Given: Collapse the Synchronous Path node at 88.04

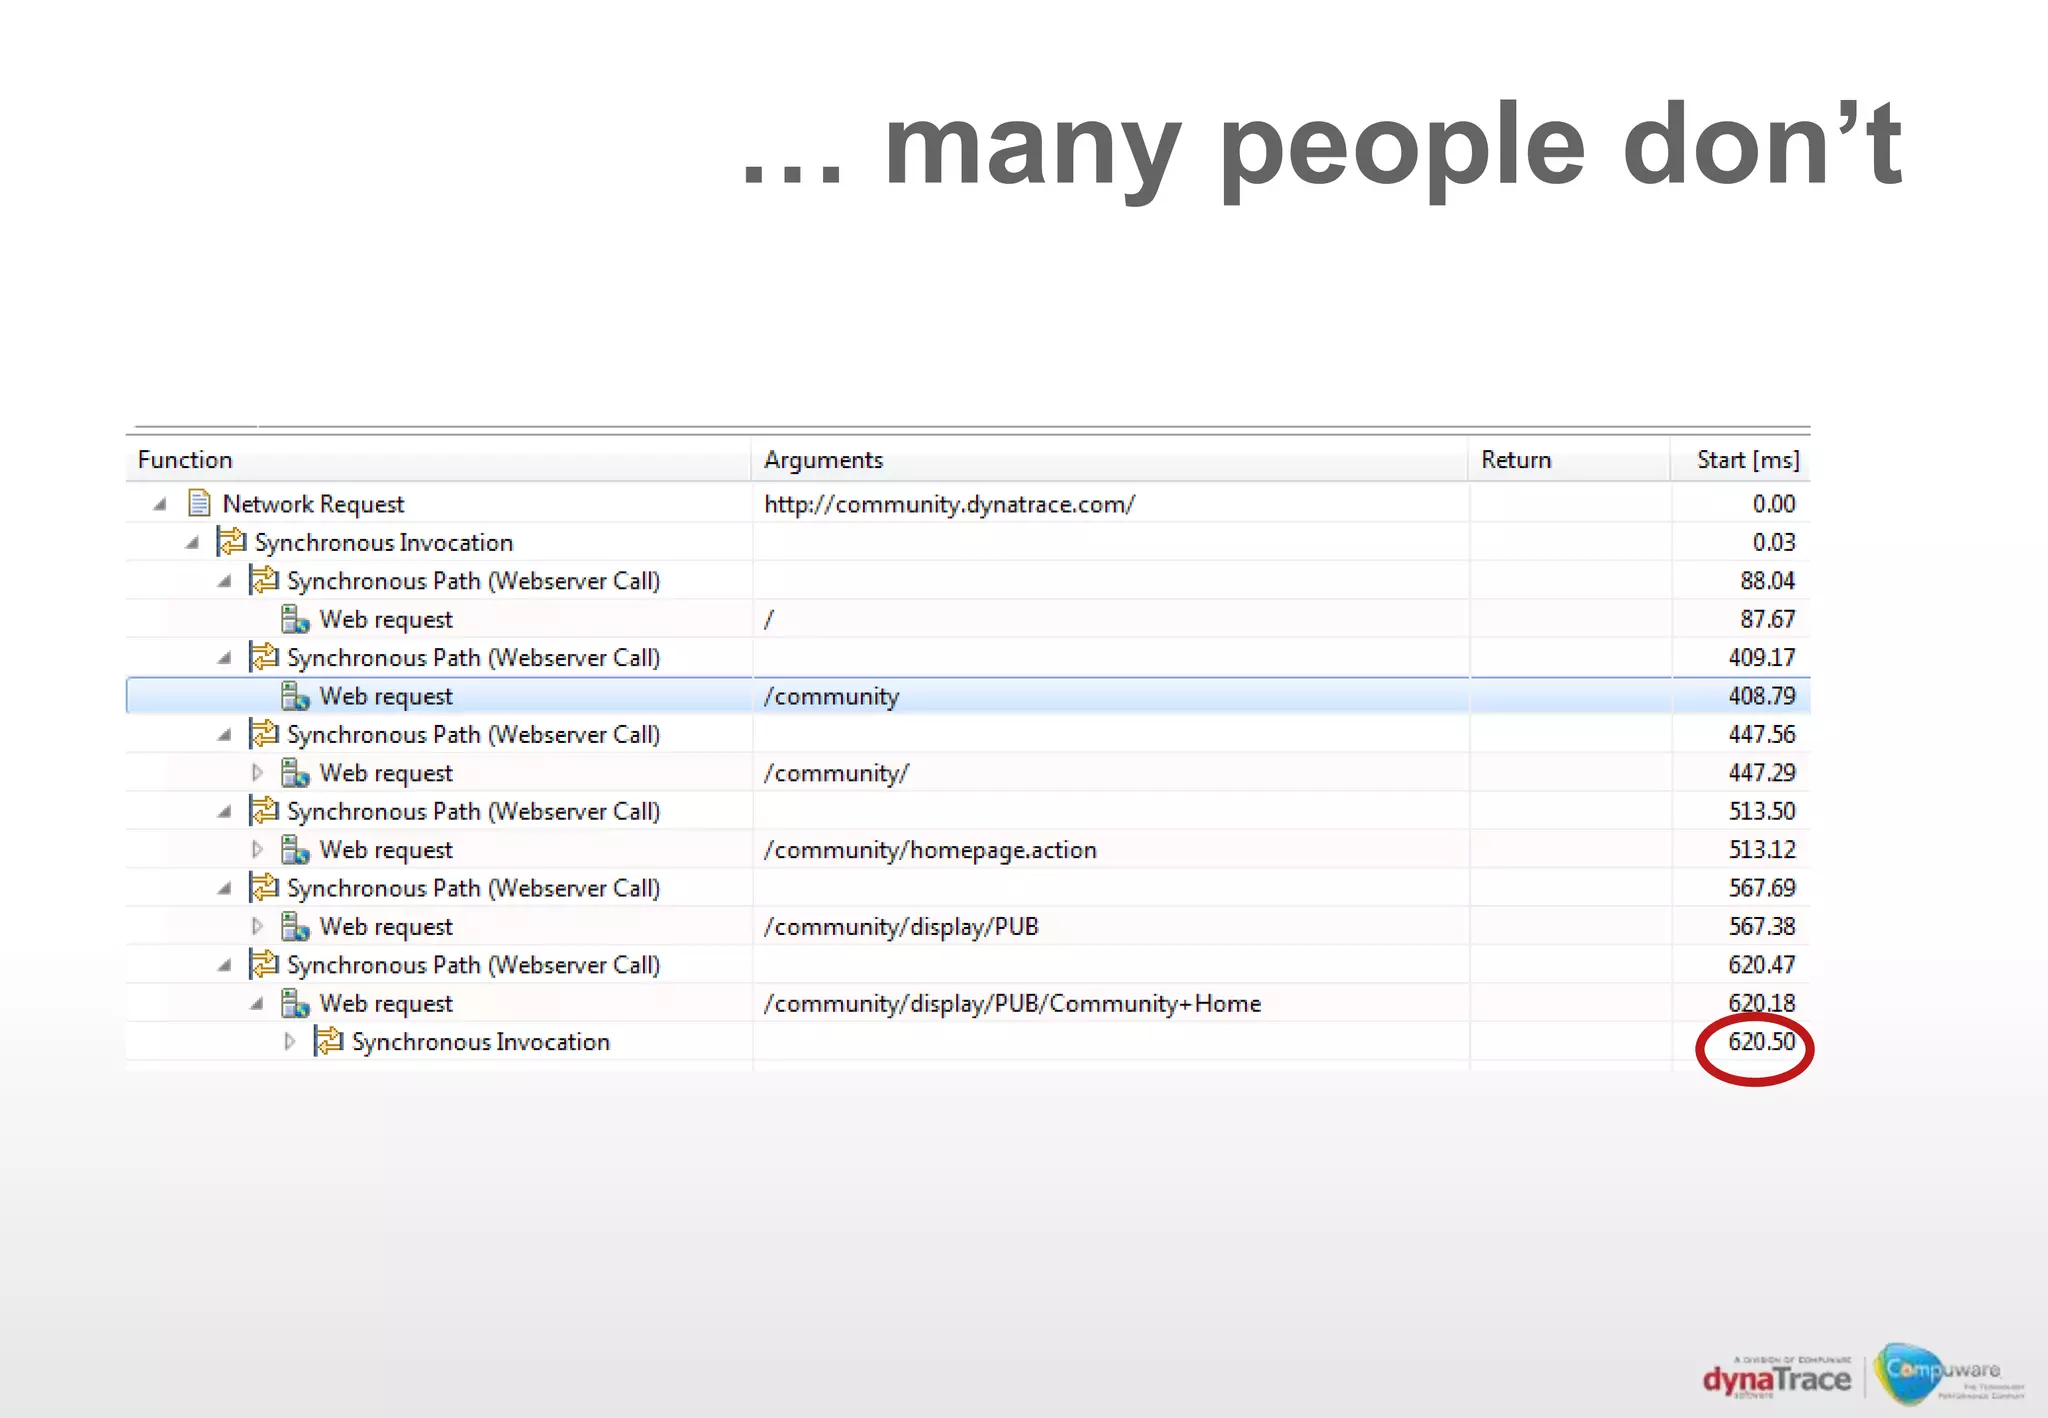Looking at the screenshot, I should [x=225, y=581].
